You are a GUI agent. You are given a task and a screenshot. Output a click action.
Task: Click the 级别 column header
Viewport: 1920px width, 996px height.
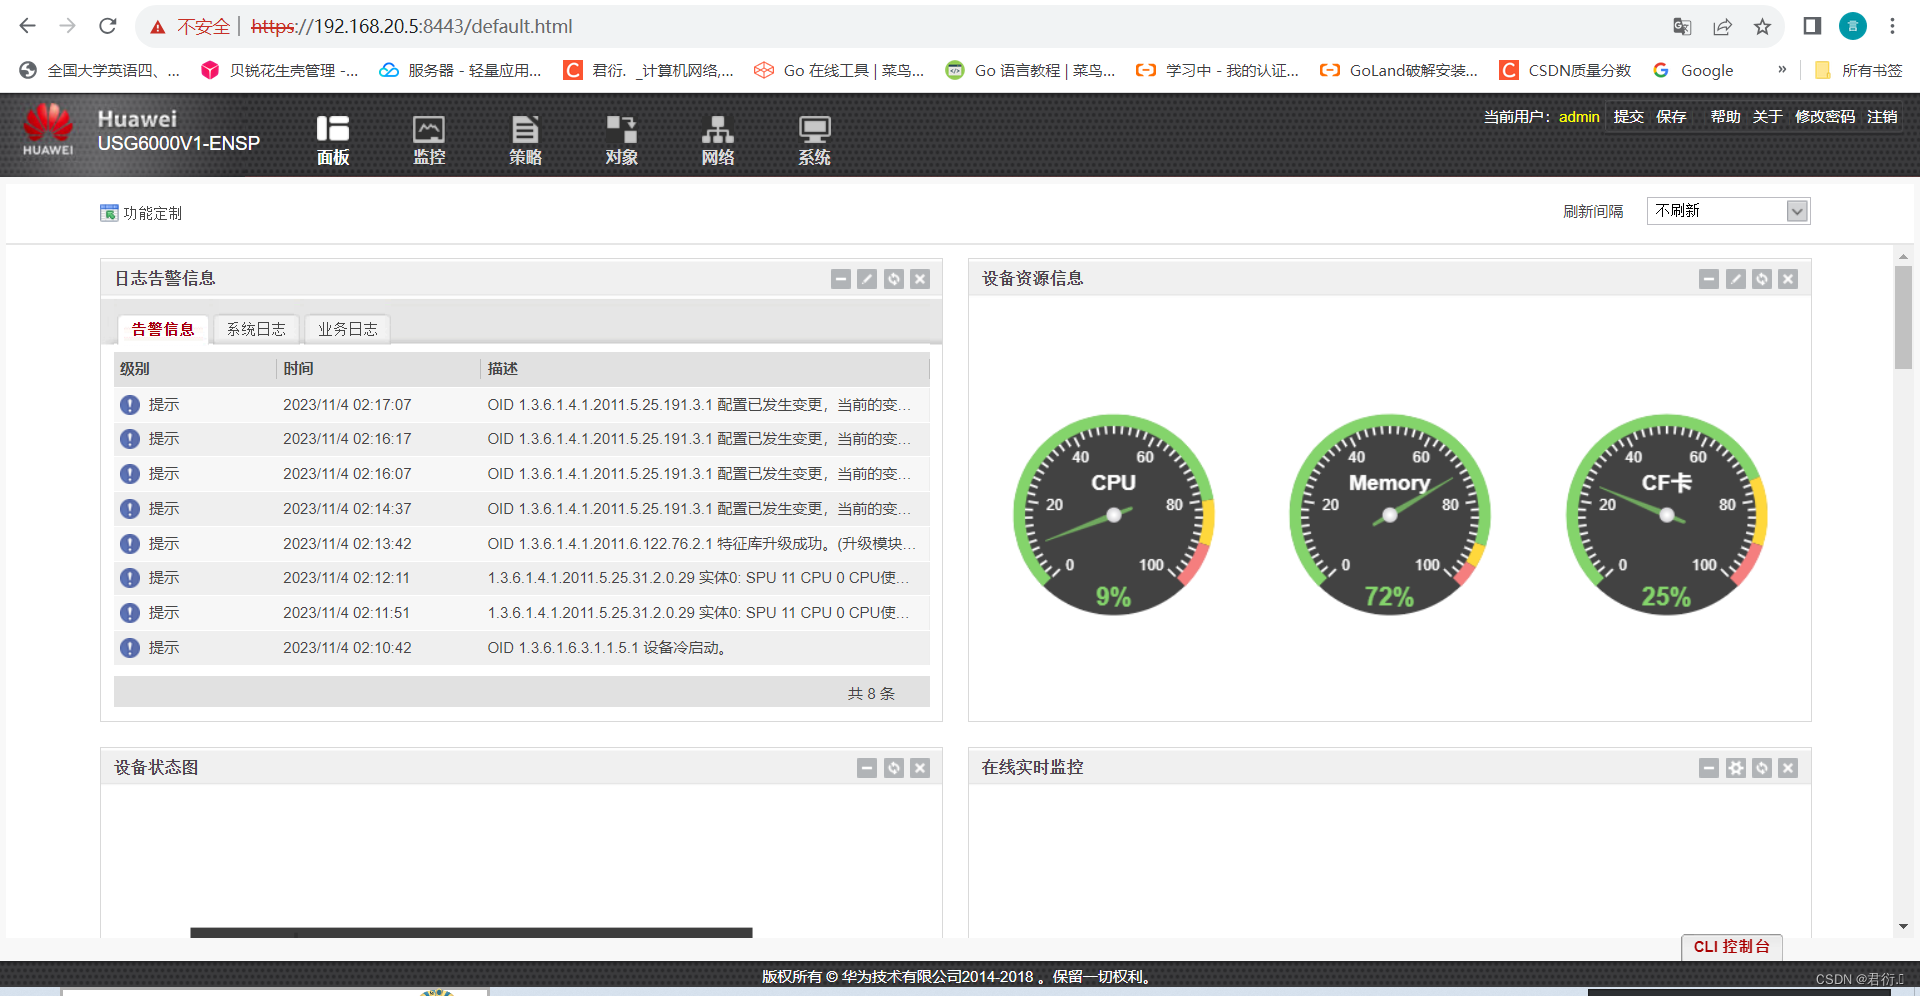(195, 369)
